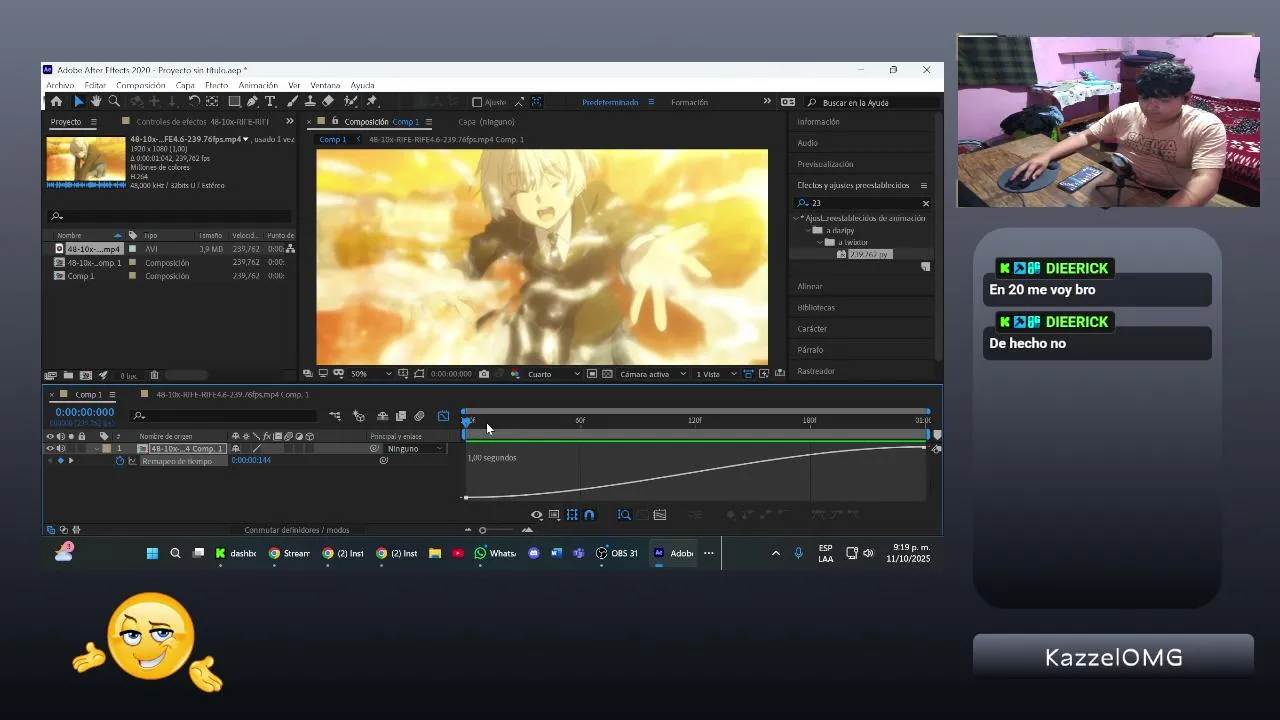Collapse the Ajust. preestablecidos de animación tree
Image resolution: width=1280 pixels, height=720 pixels.
click(x=797, y=218)
